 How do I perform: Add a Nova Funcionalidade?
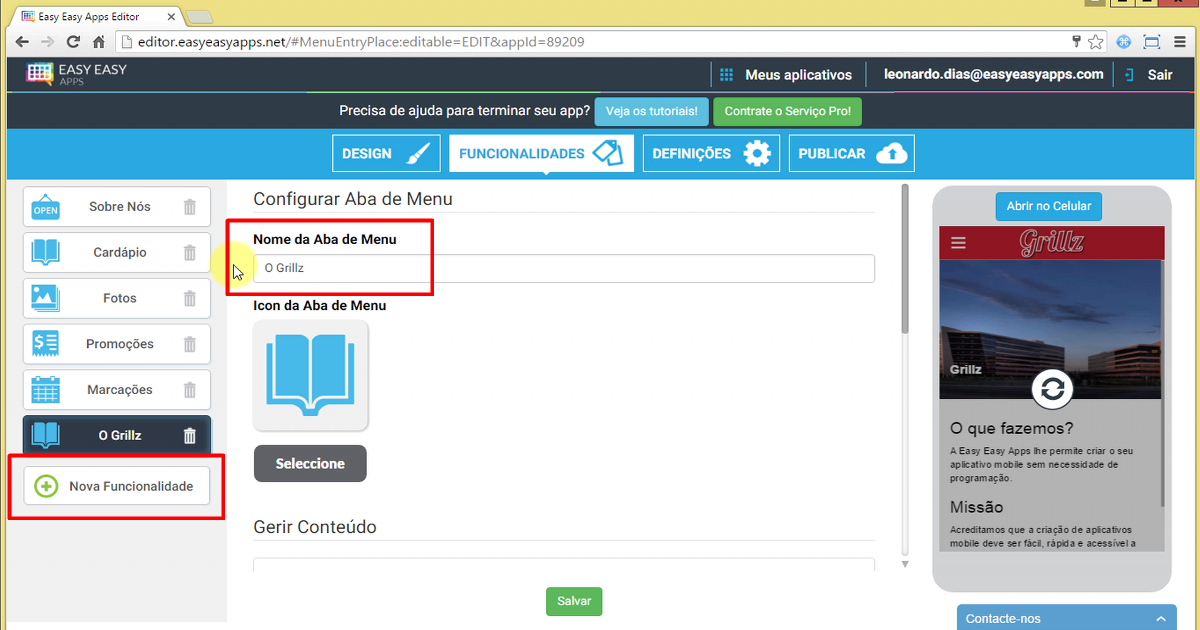click(x=117, y=486)
